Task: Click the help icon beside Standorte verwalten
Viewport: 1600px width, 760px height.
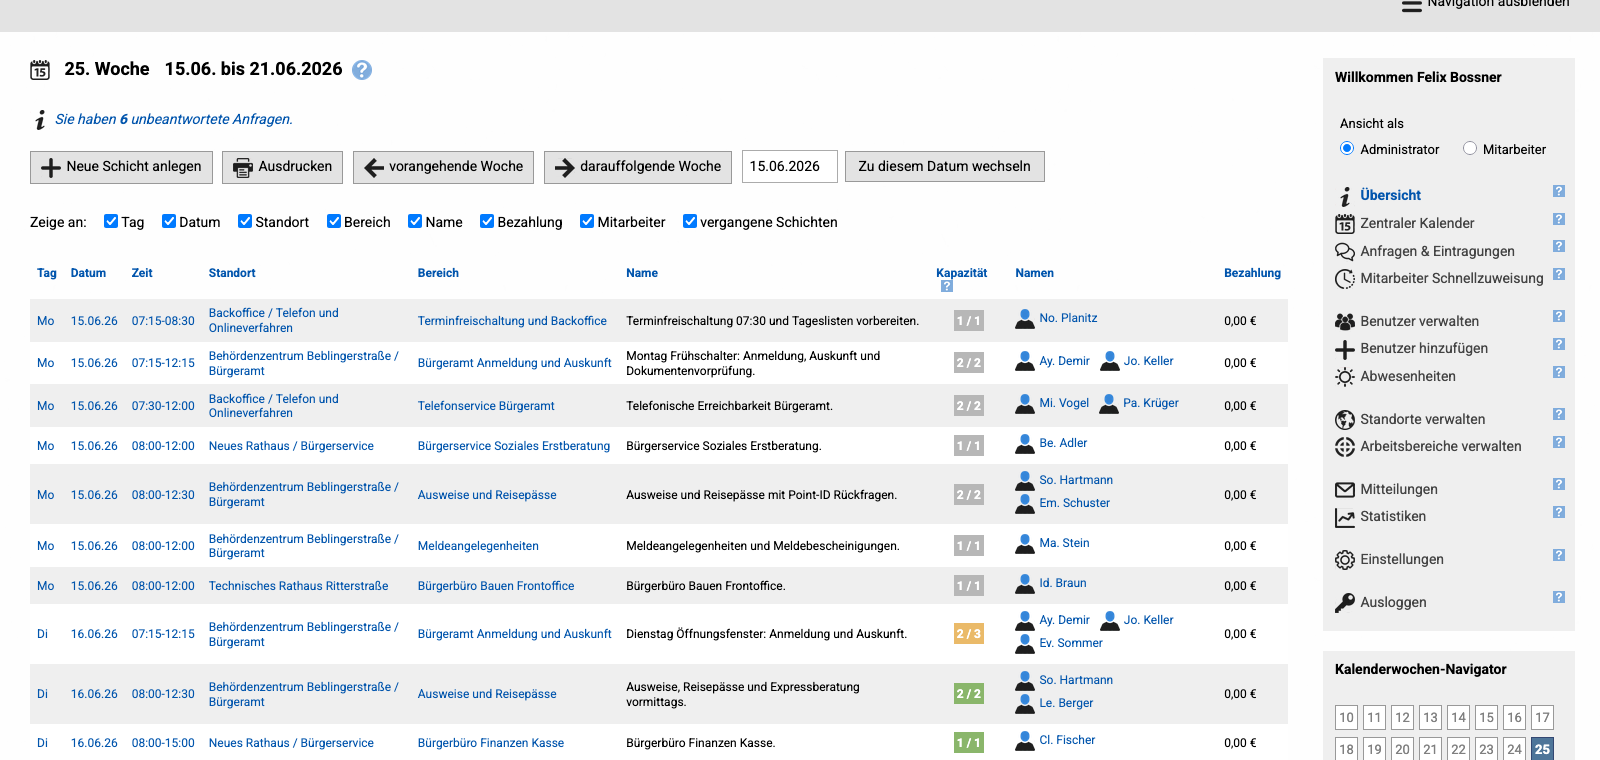Action: point(1558,414)
